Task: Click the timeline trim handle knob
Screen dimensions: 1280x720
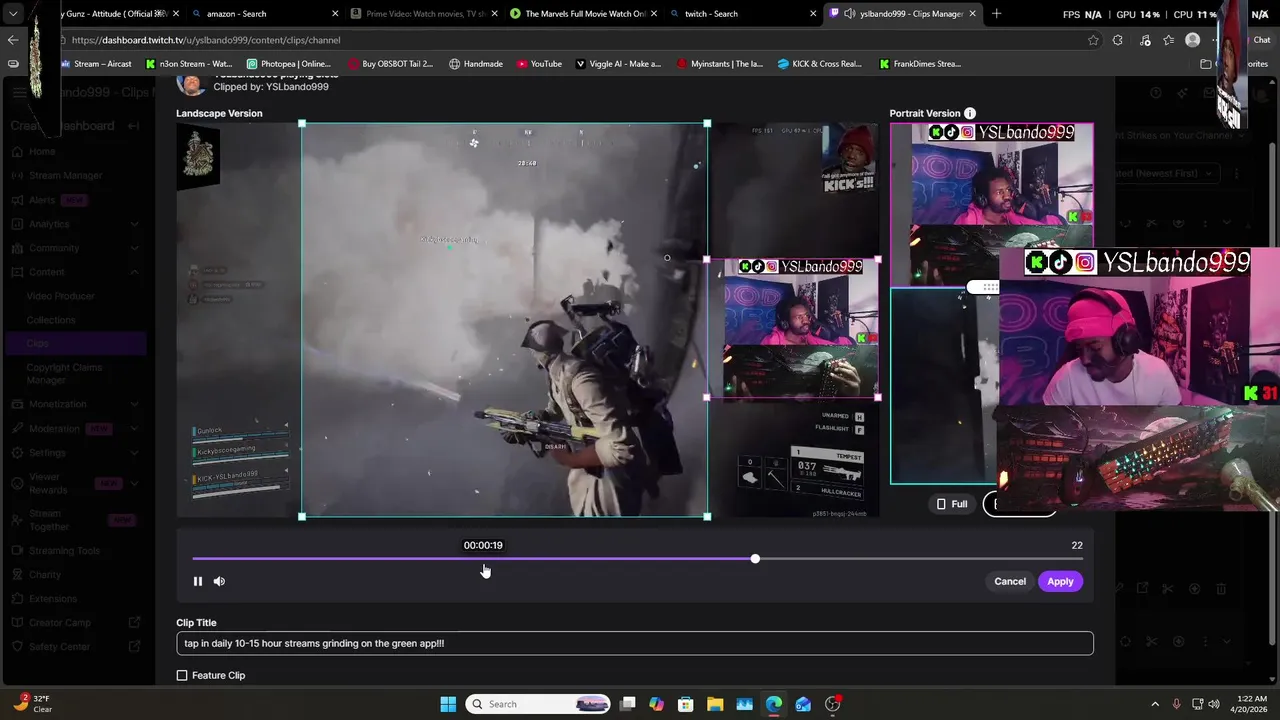Action: pos(755,559)
